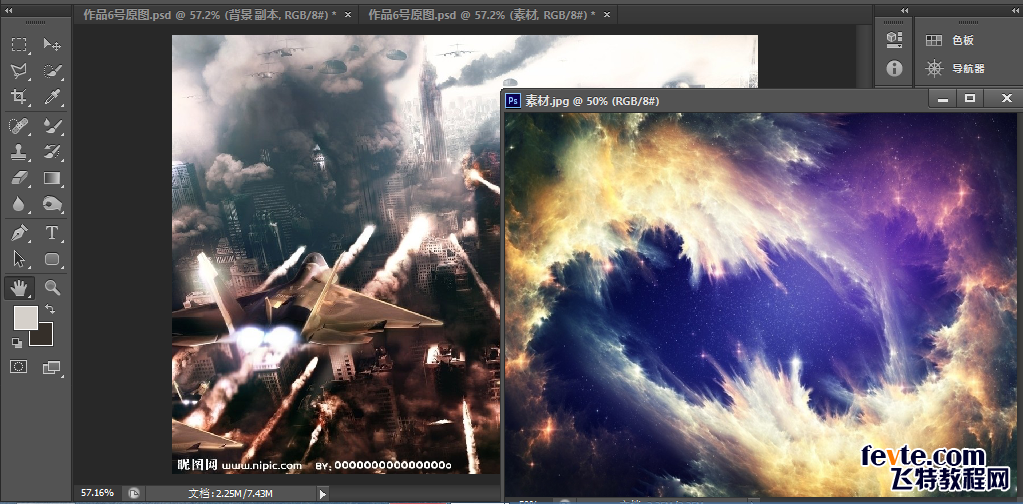
Task: Select the Rounded Rectangle shape tool
Action: [52, 259]
